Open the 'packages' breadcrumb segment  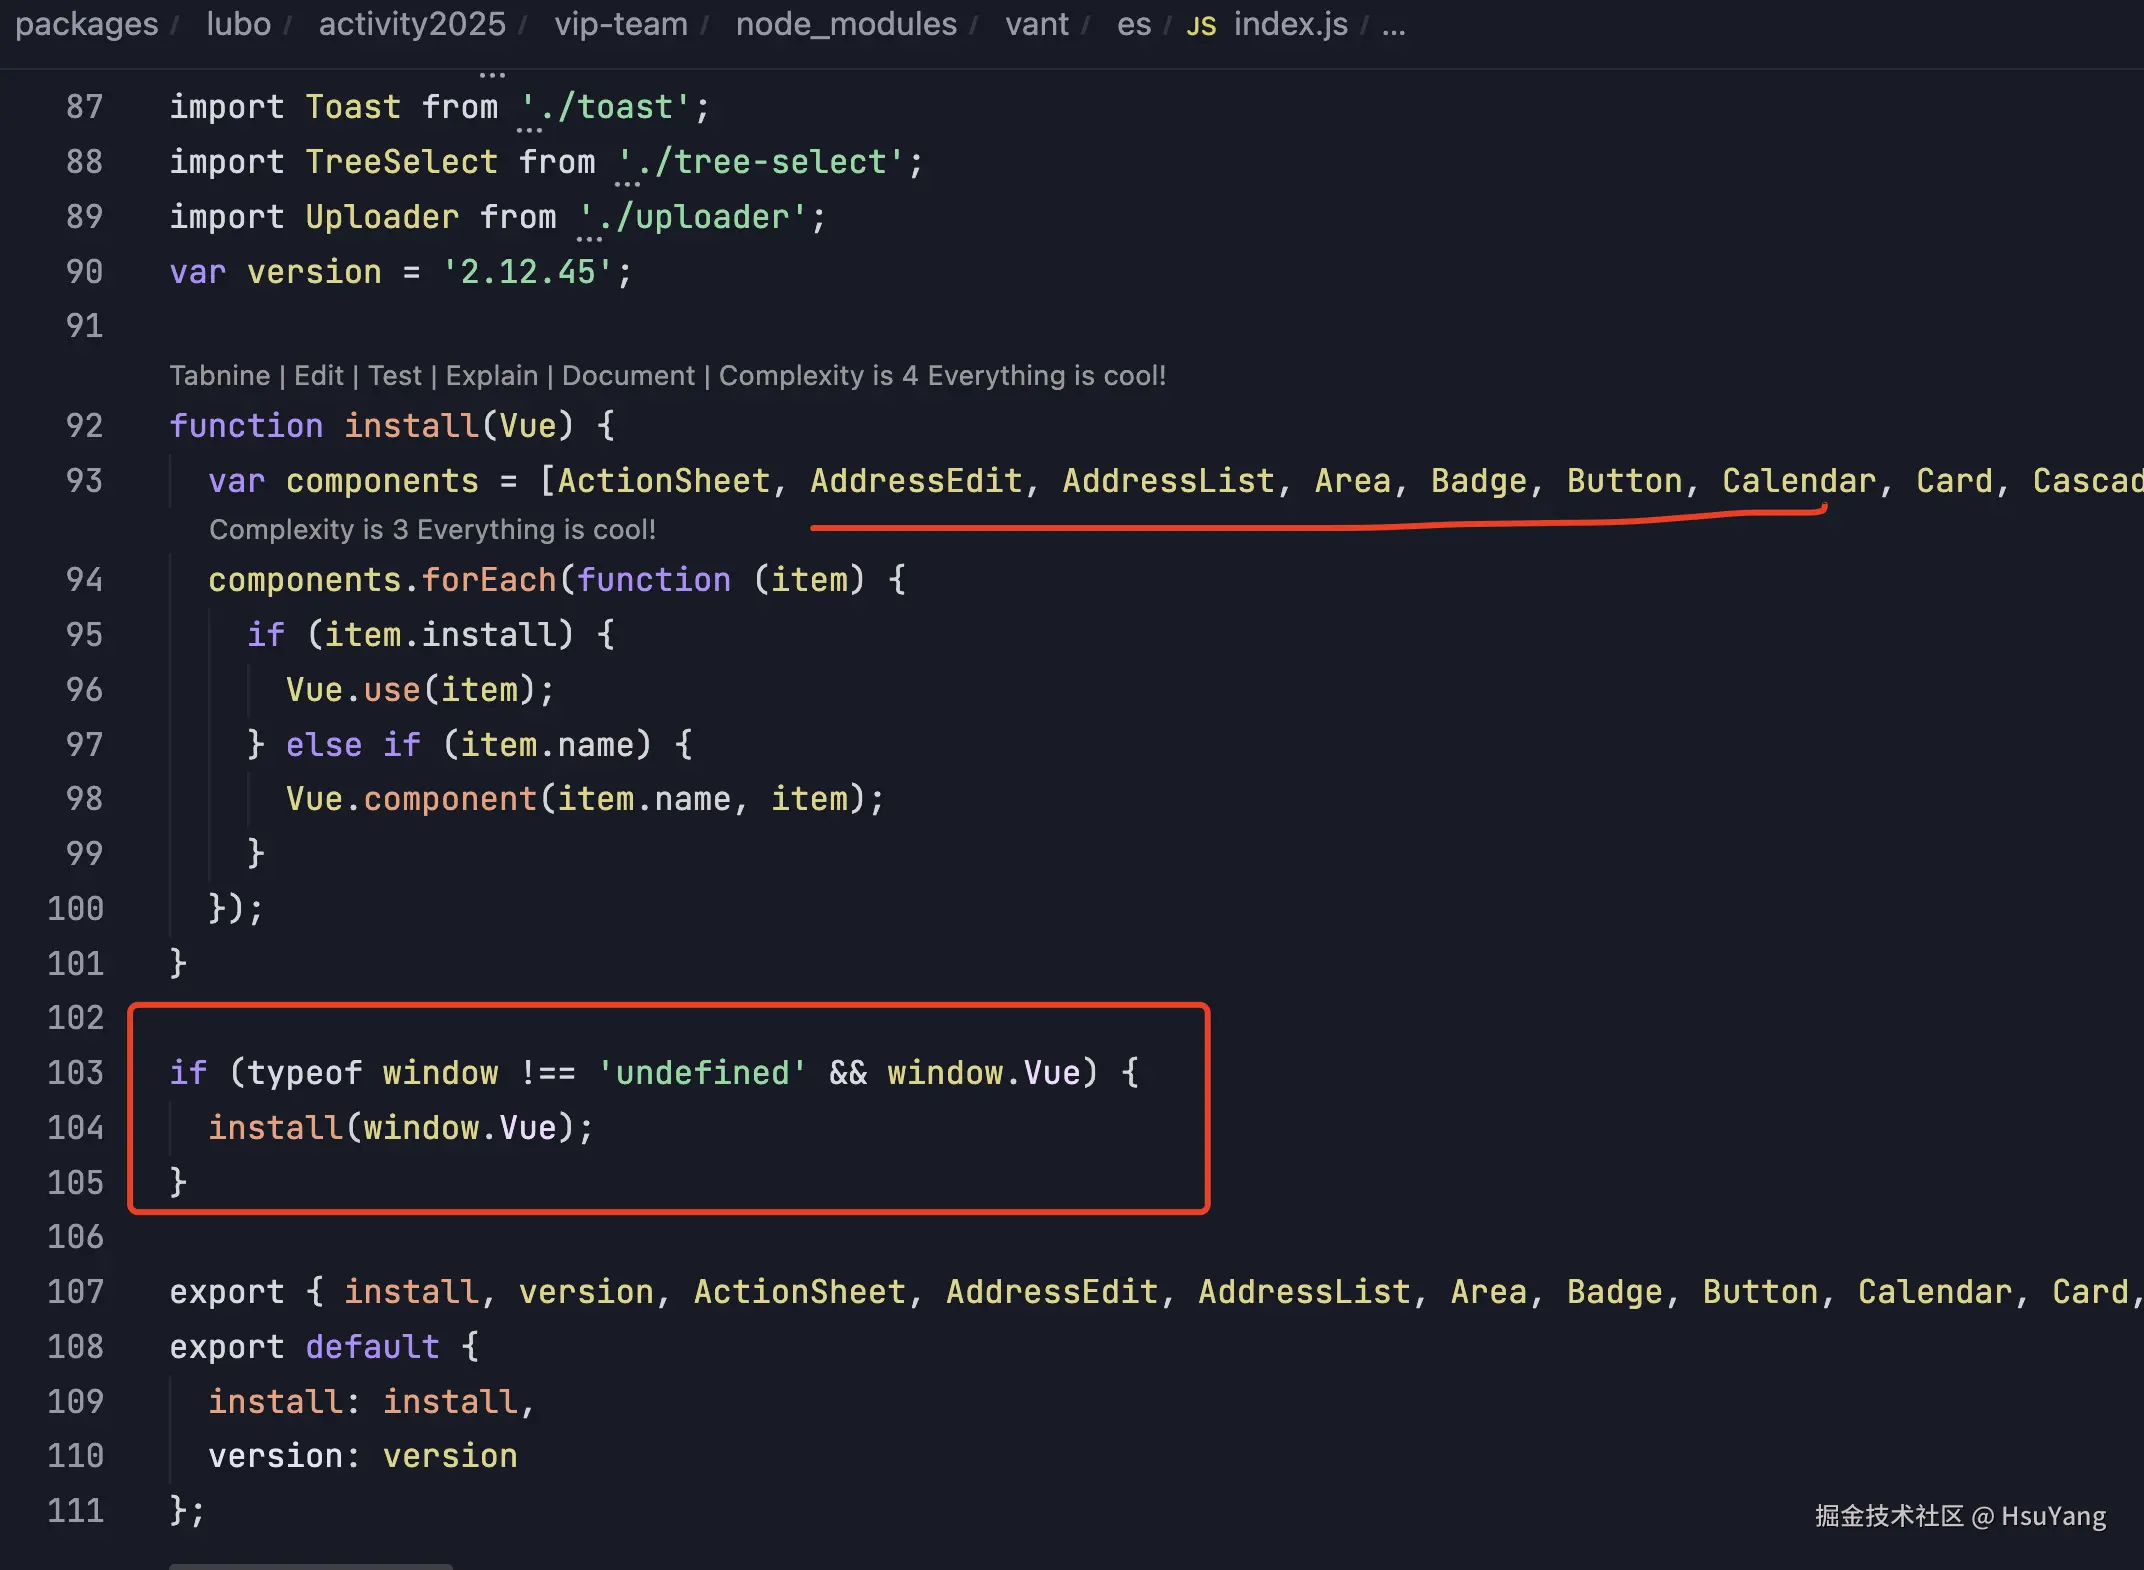pyautogui.click(x=86, y=24)
